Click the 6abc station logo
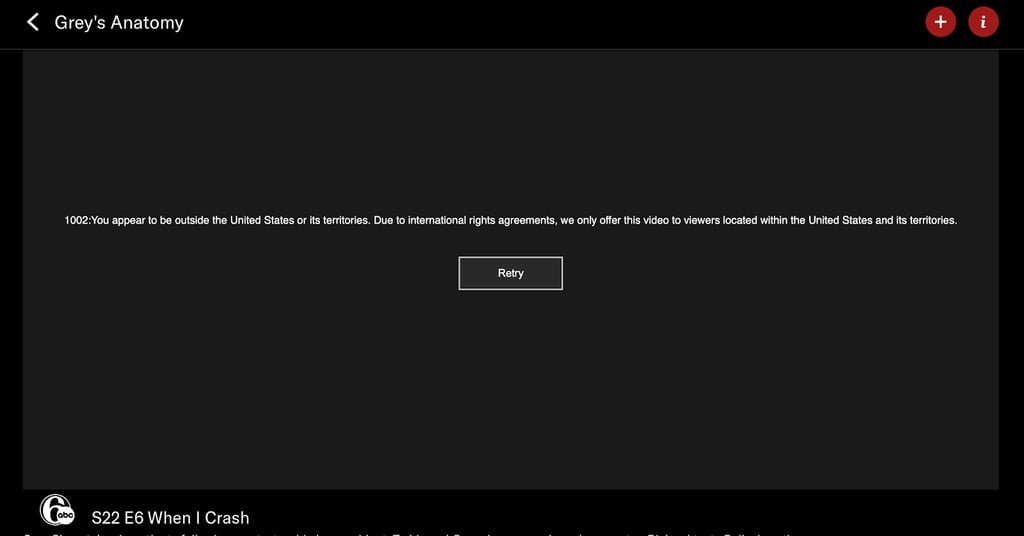Image resolution: width=1024 pixels, height=536 pixels. point(57,510)
